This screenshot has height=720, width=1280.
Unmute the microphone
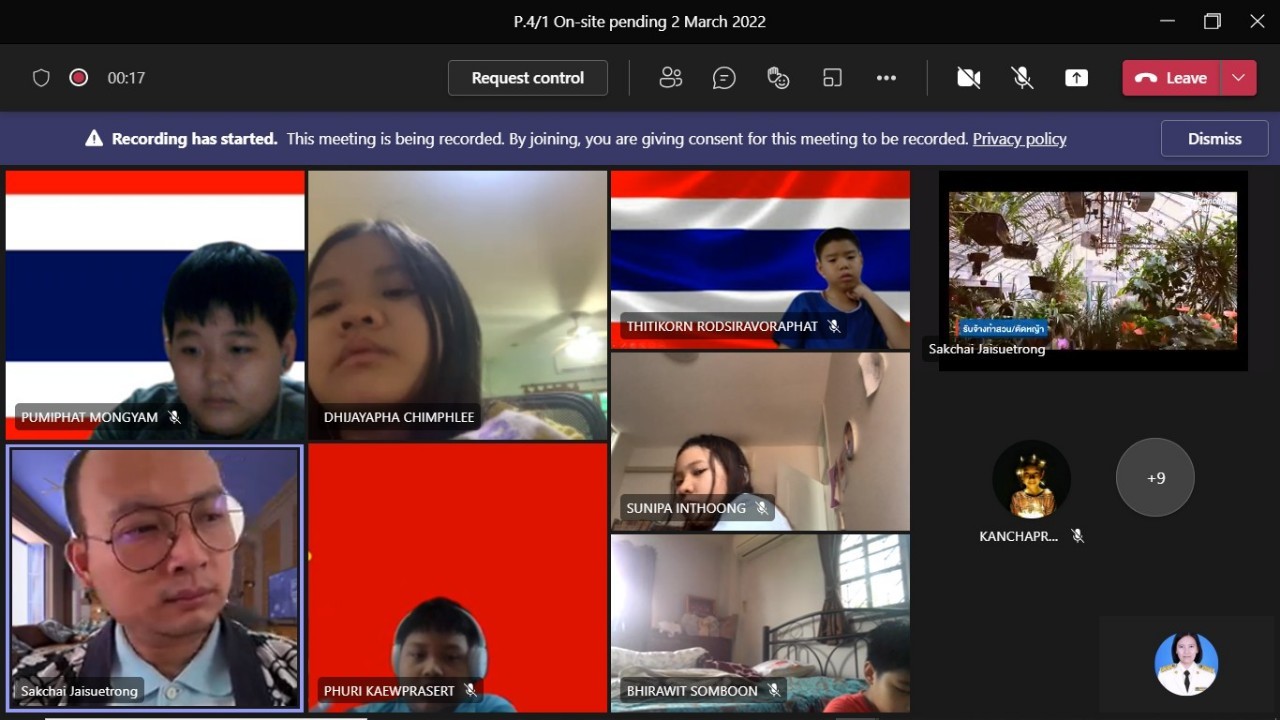click(1022, 78)
